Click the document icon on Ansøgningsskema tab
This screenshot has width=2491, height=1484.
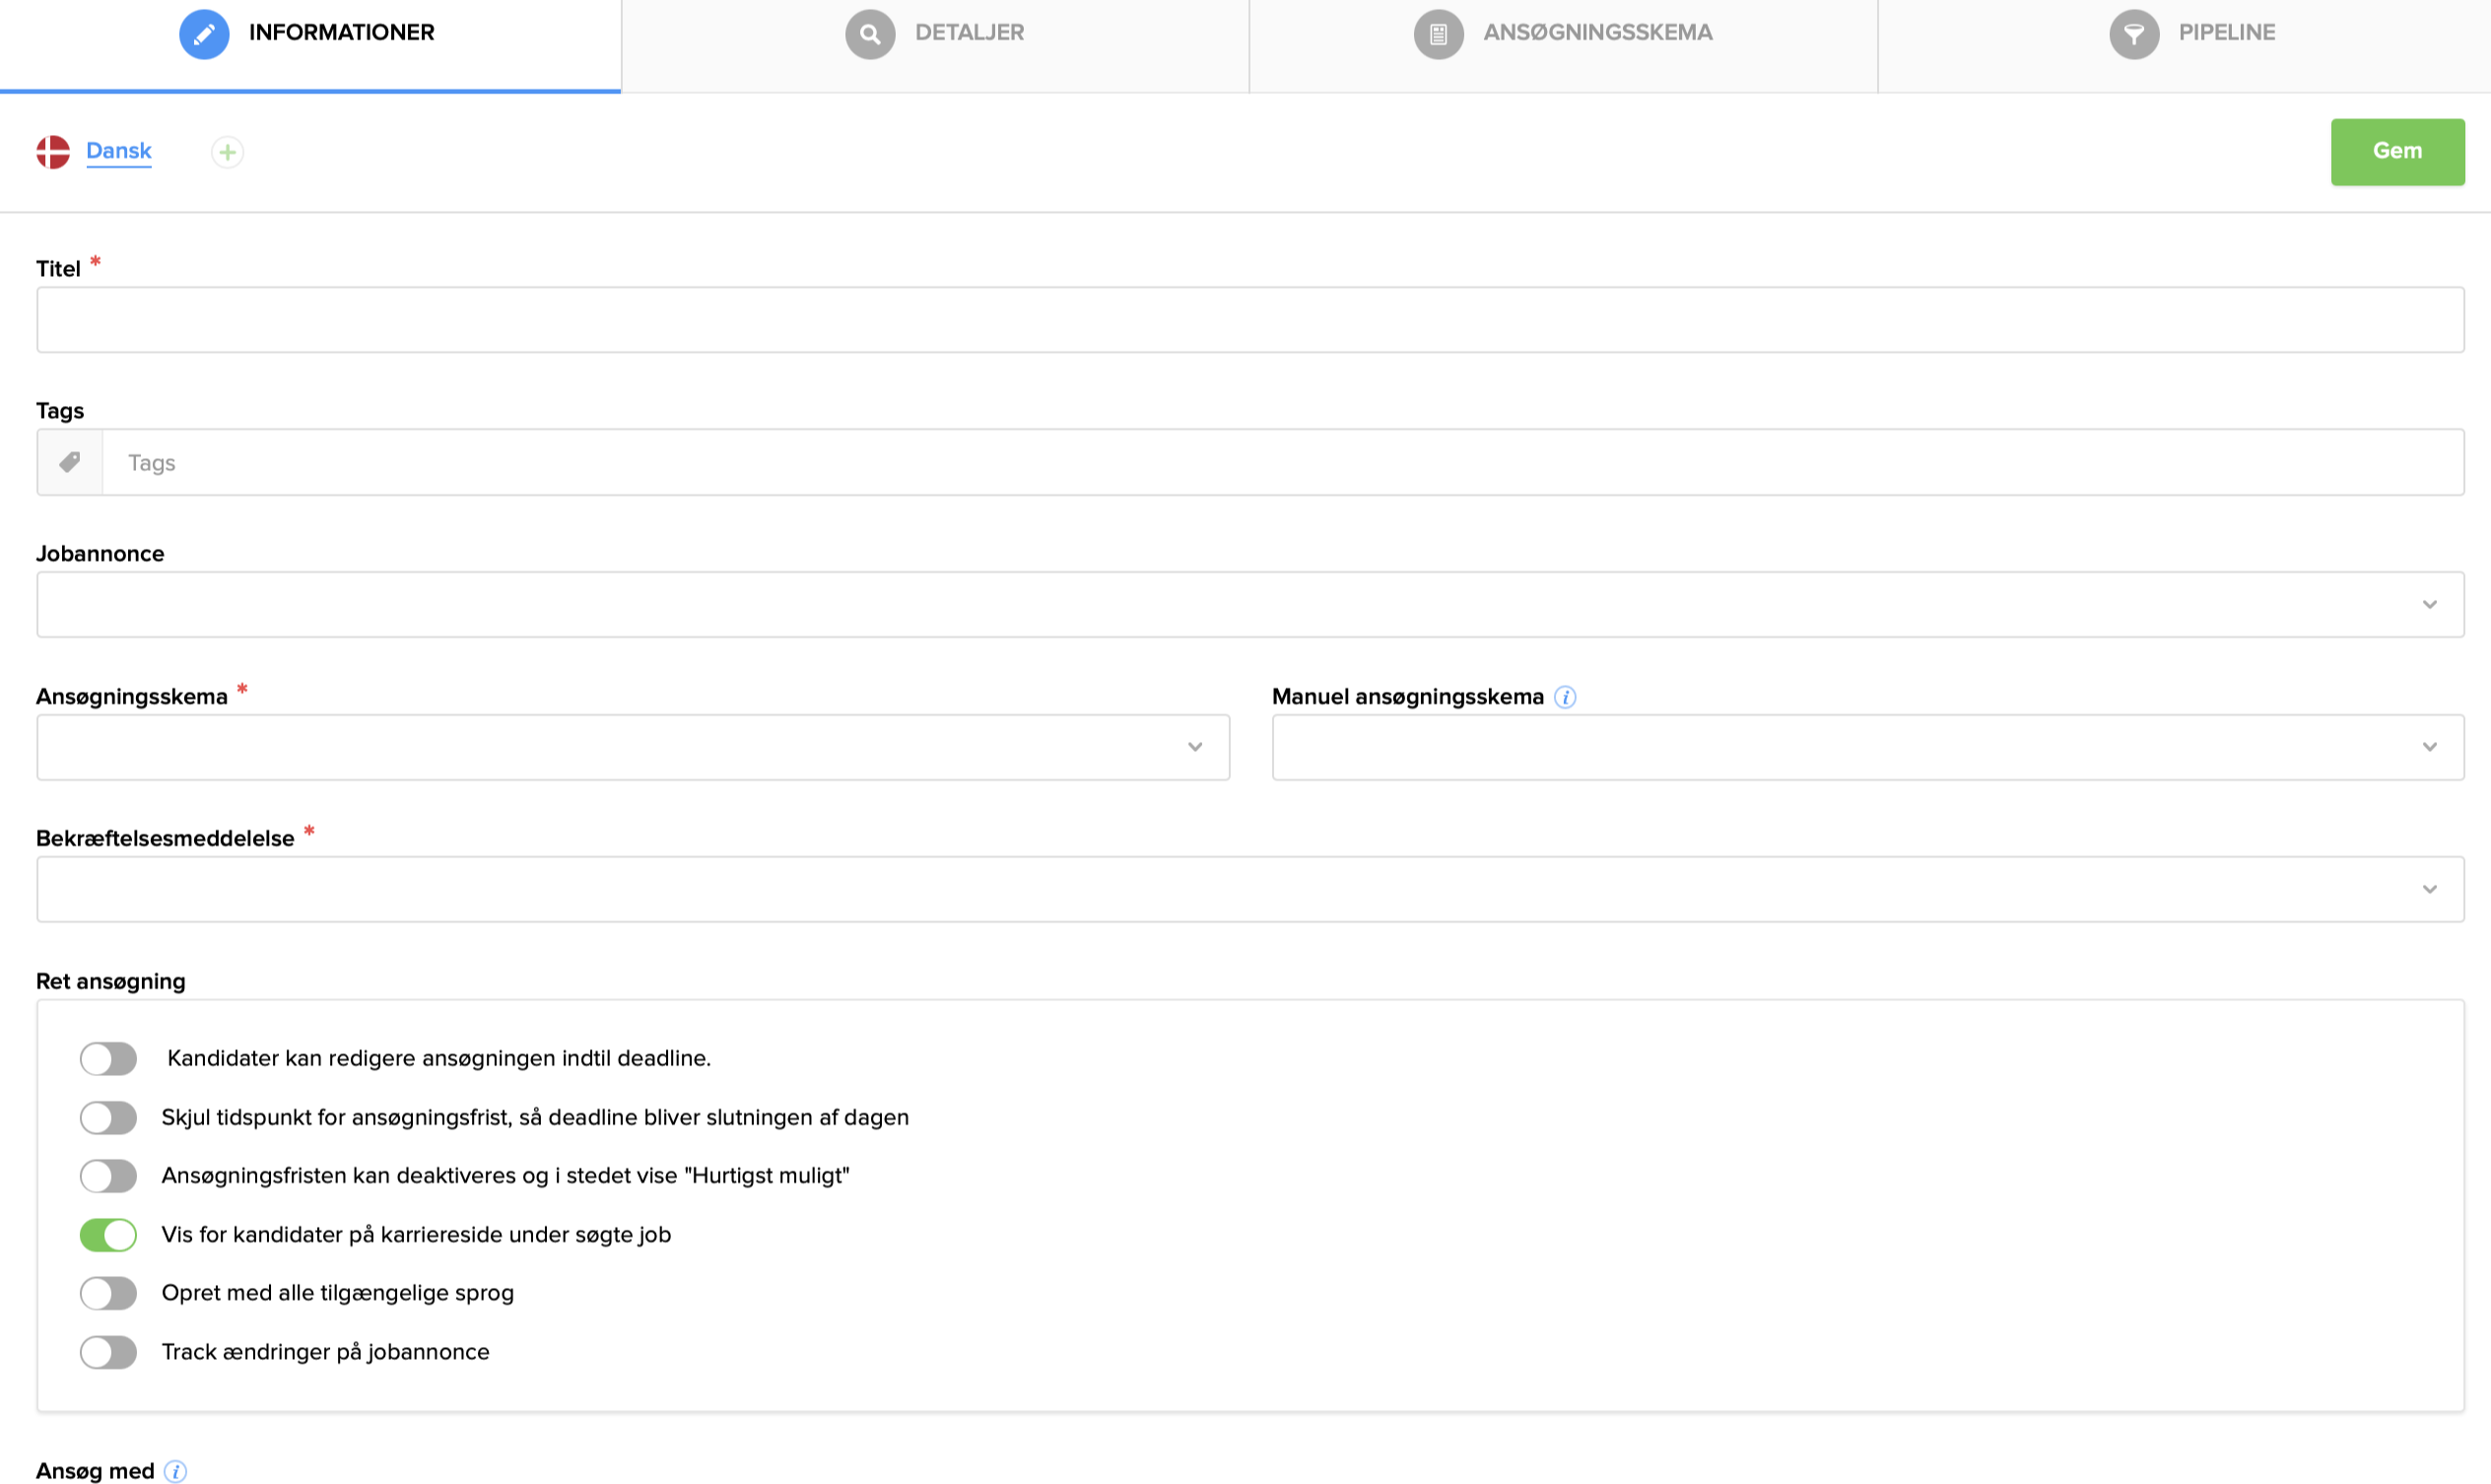tap(1439, 33)
